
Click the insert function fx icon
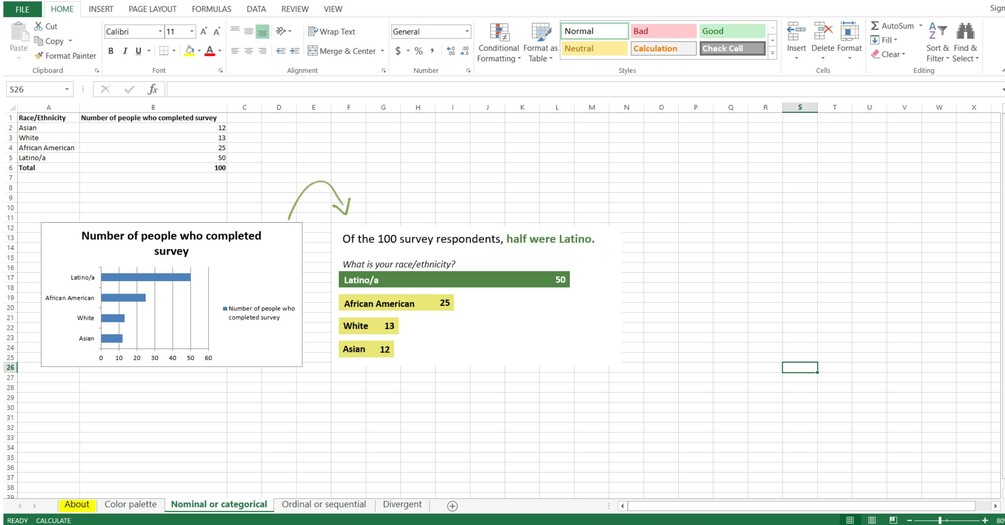(x=153, y=89)
